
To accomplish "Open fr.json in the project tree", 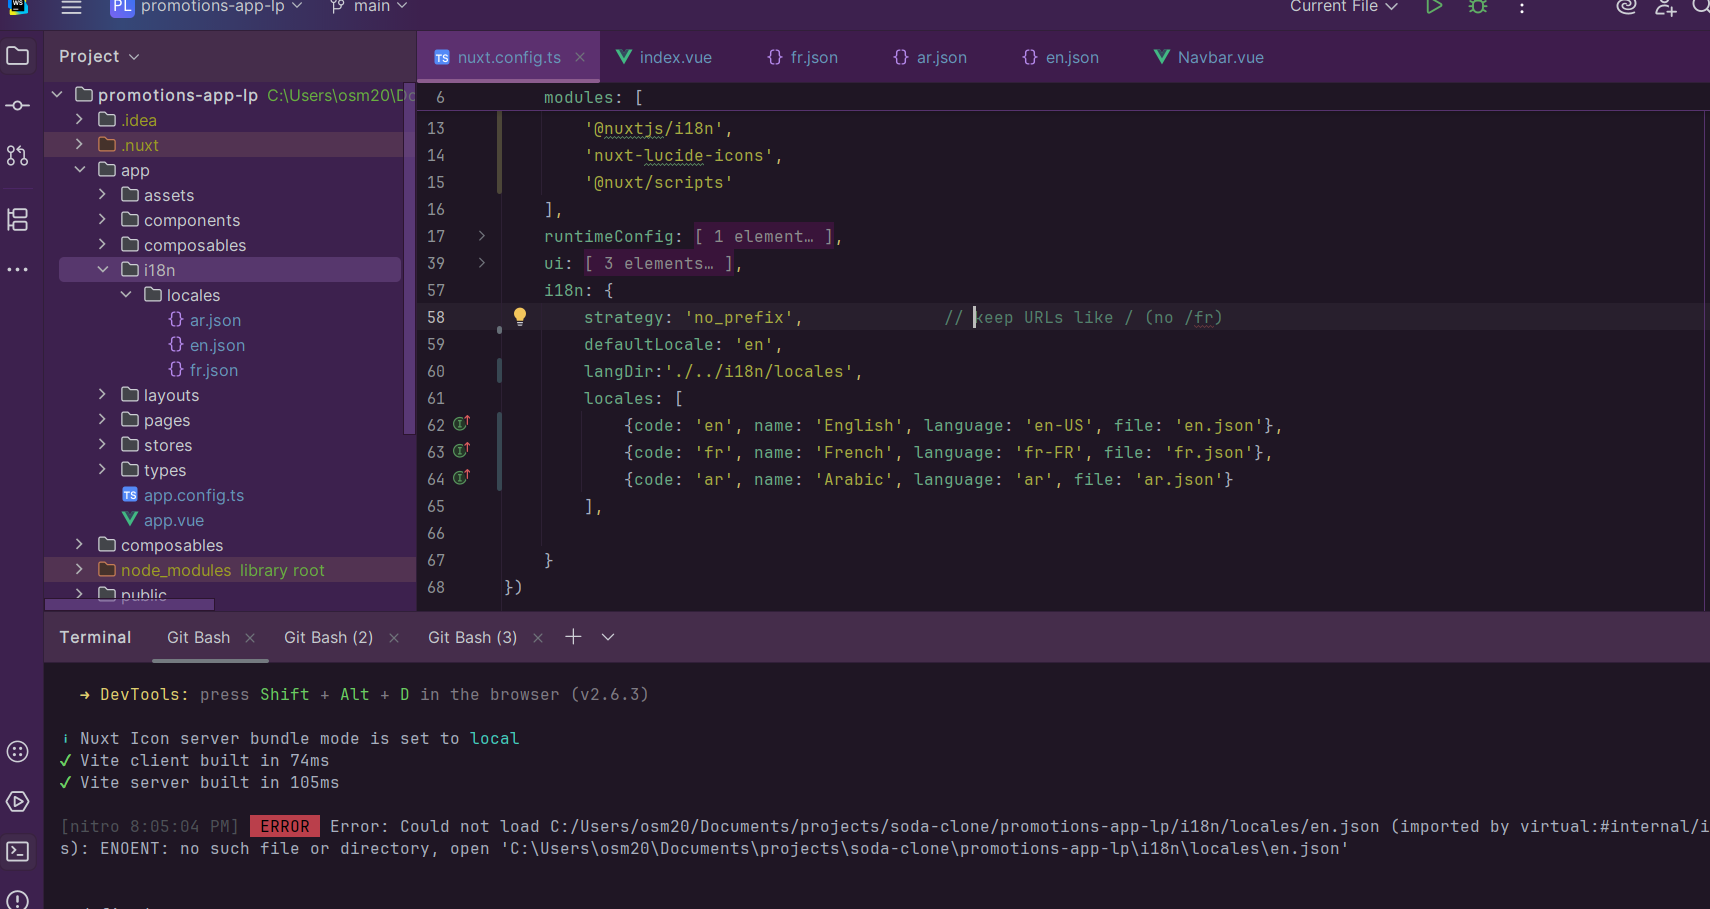I will (214, 370).
